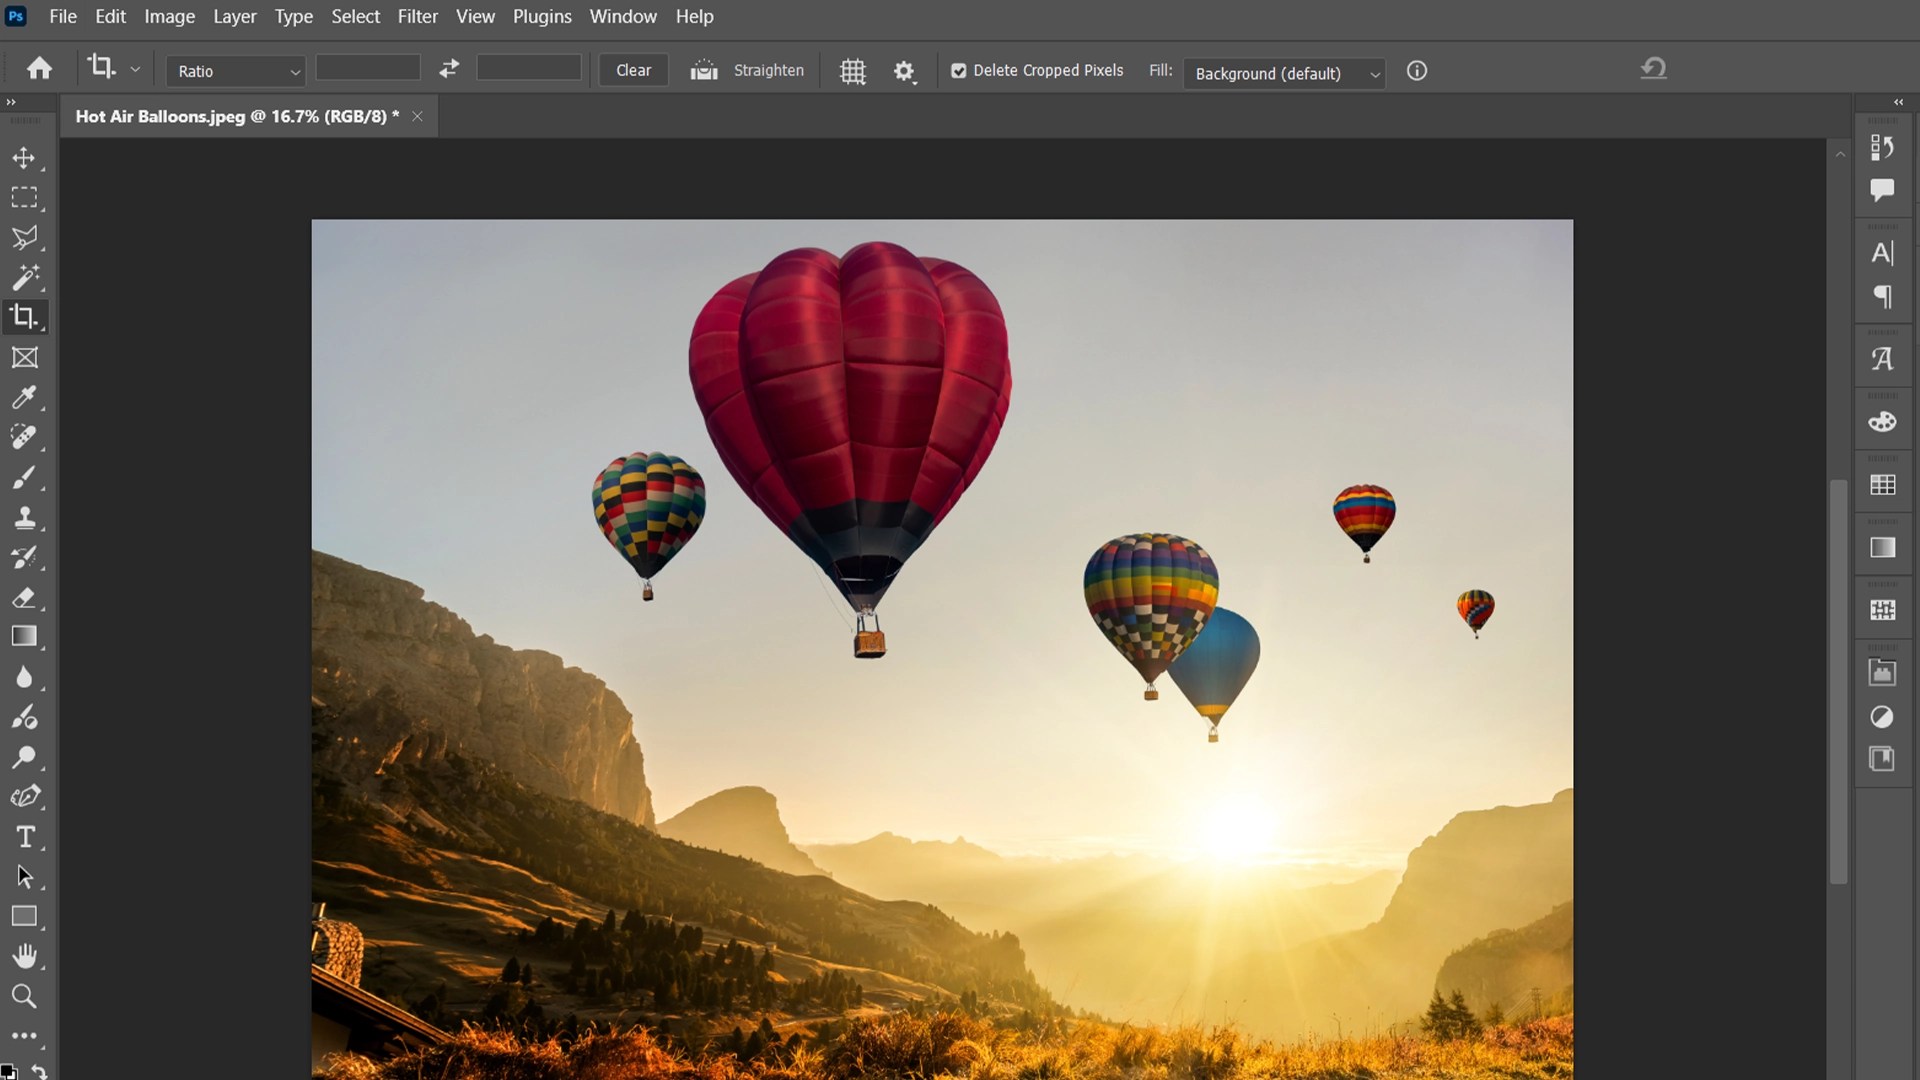Select the Zoom tool
The image size is (1920, 1080).
coord(24,996)
